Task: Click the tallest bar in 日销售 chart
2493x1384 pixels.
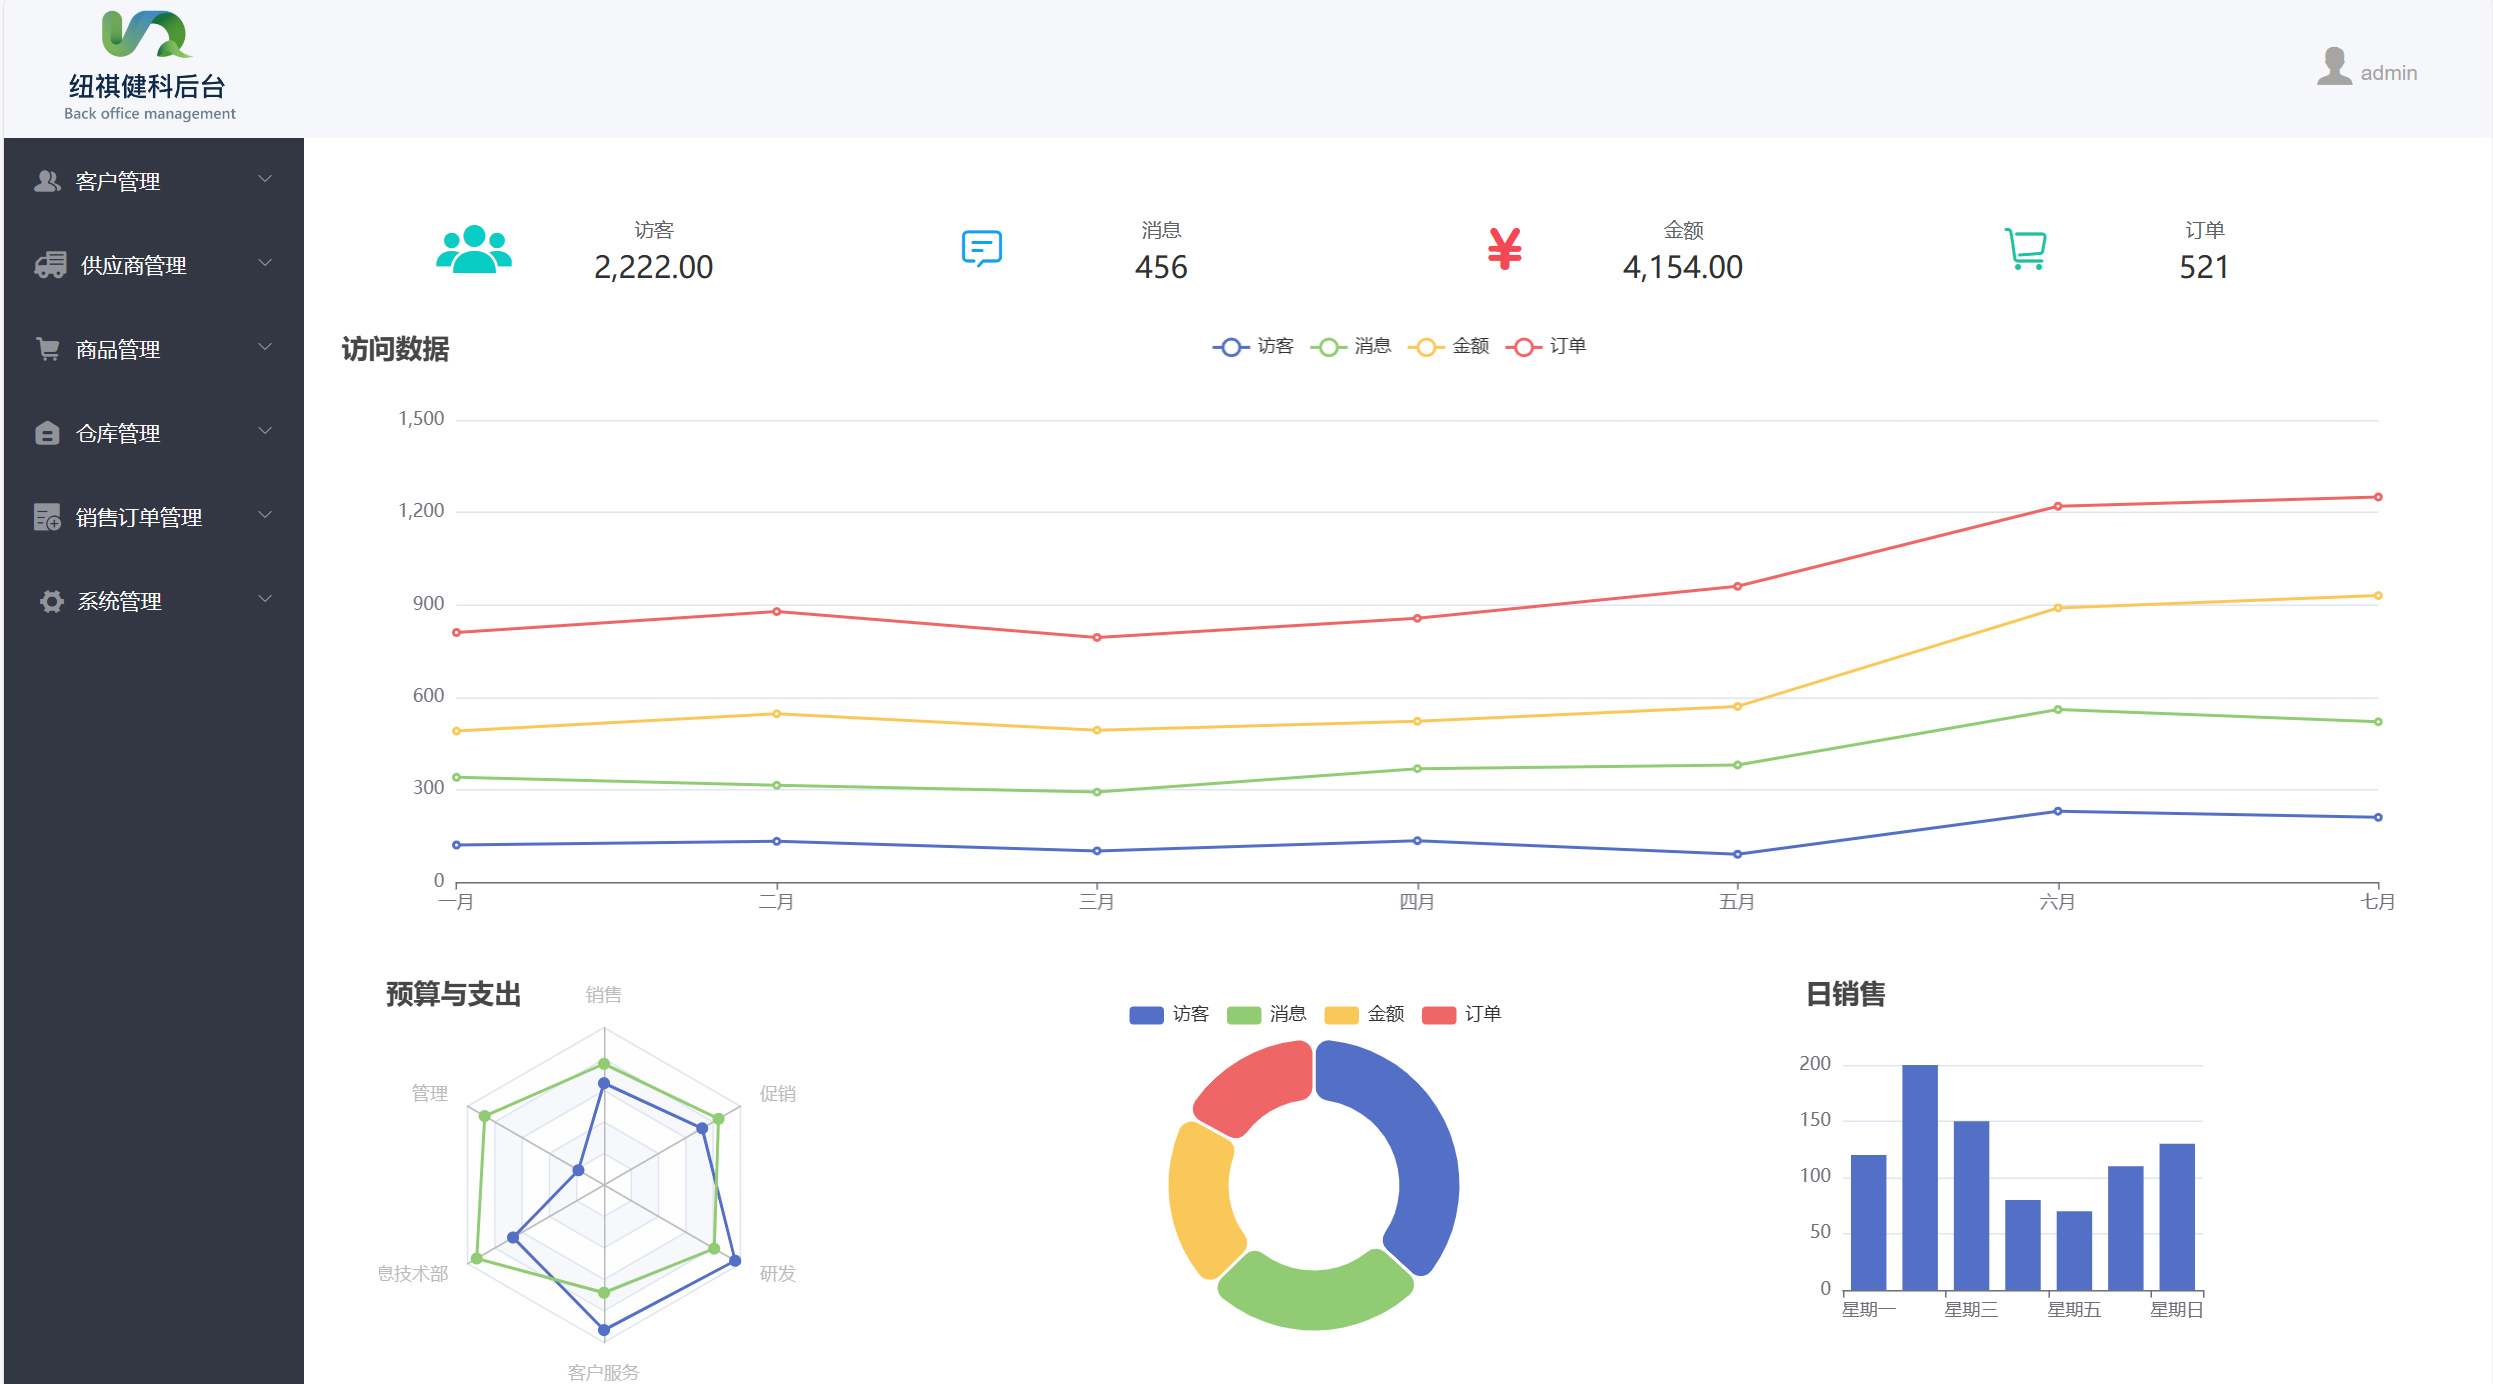Action: click(x=1919, y=1177)
